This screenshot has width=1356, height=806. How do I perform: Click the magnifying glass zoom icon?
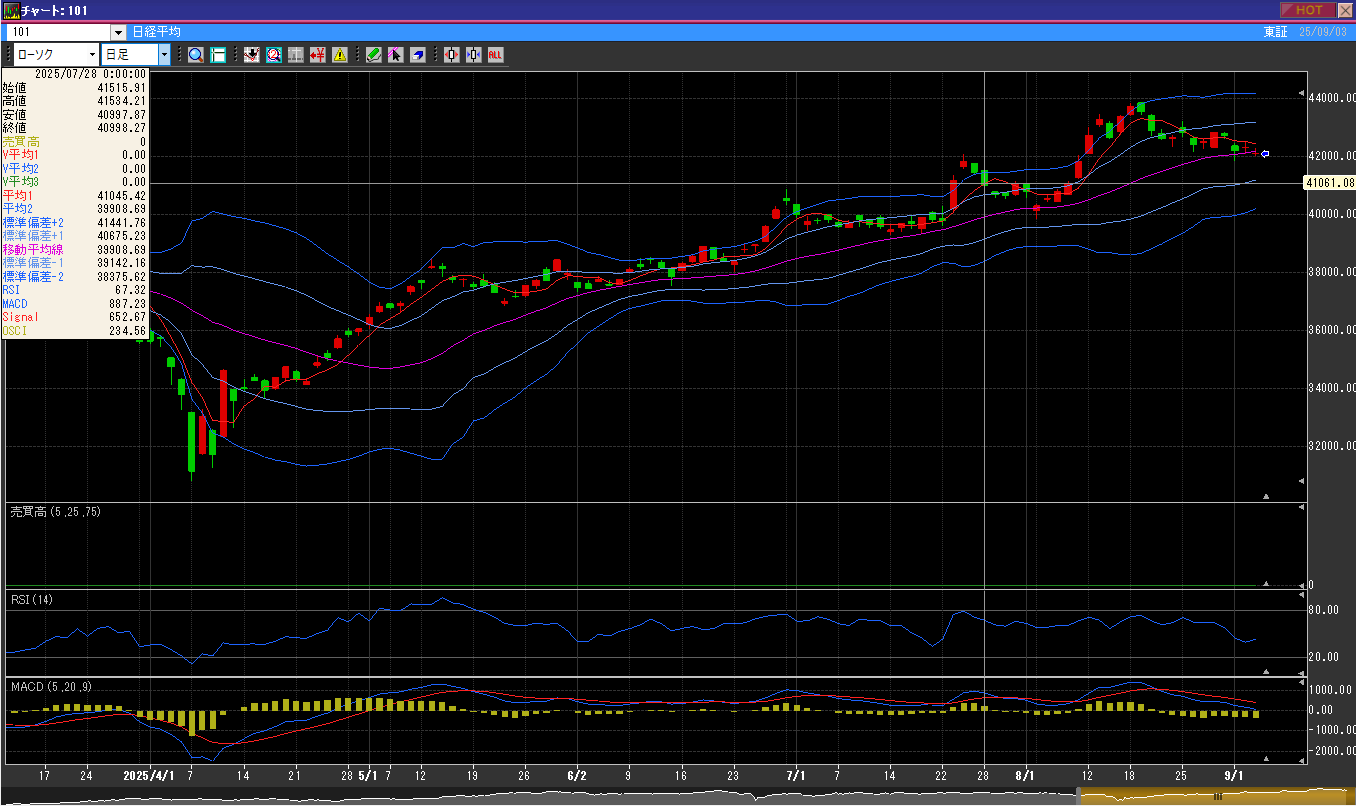click(x=195, y=55)
